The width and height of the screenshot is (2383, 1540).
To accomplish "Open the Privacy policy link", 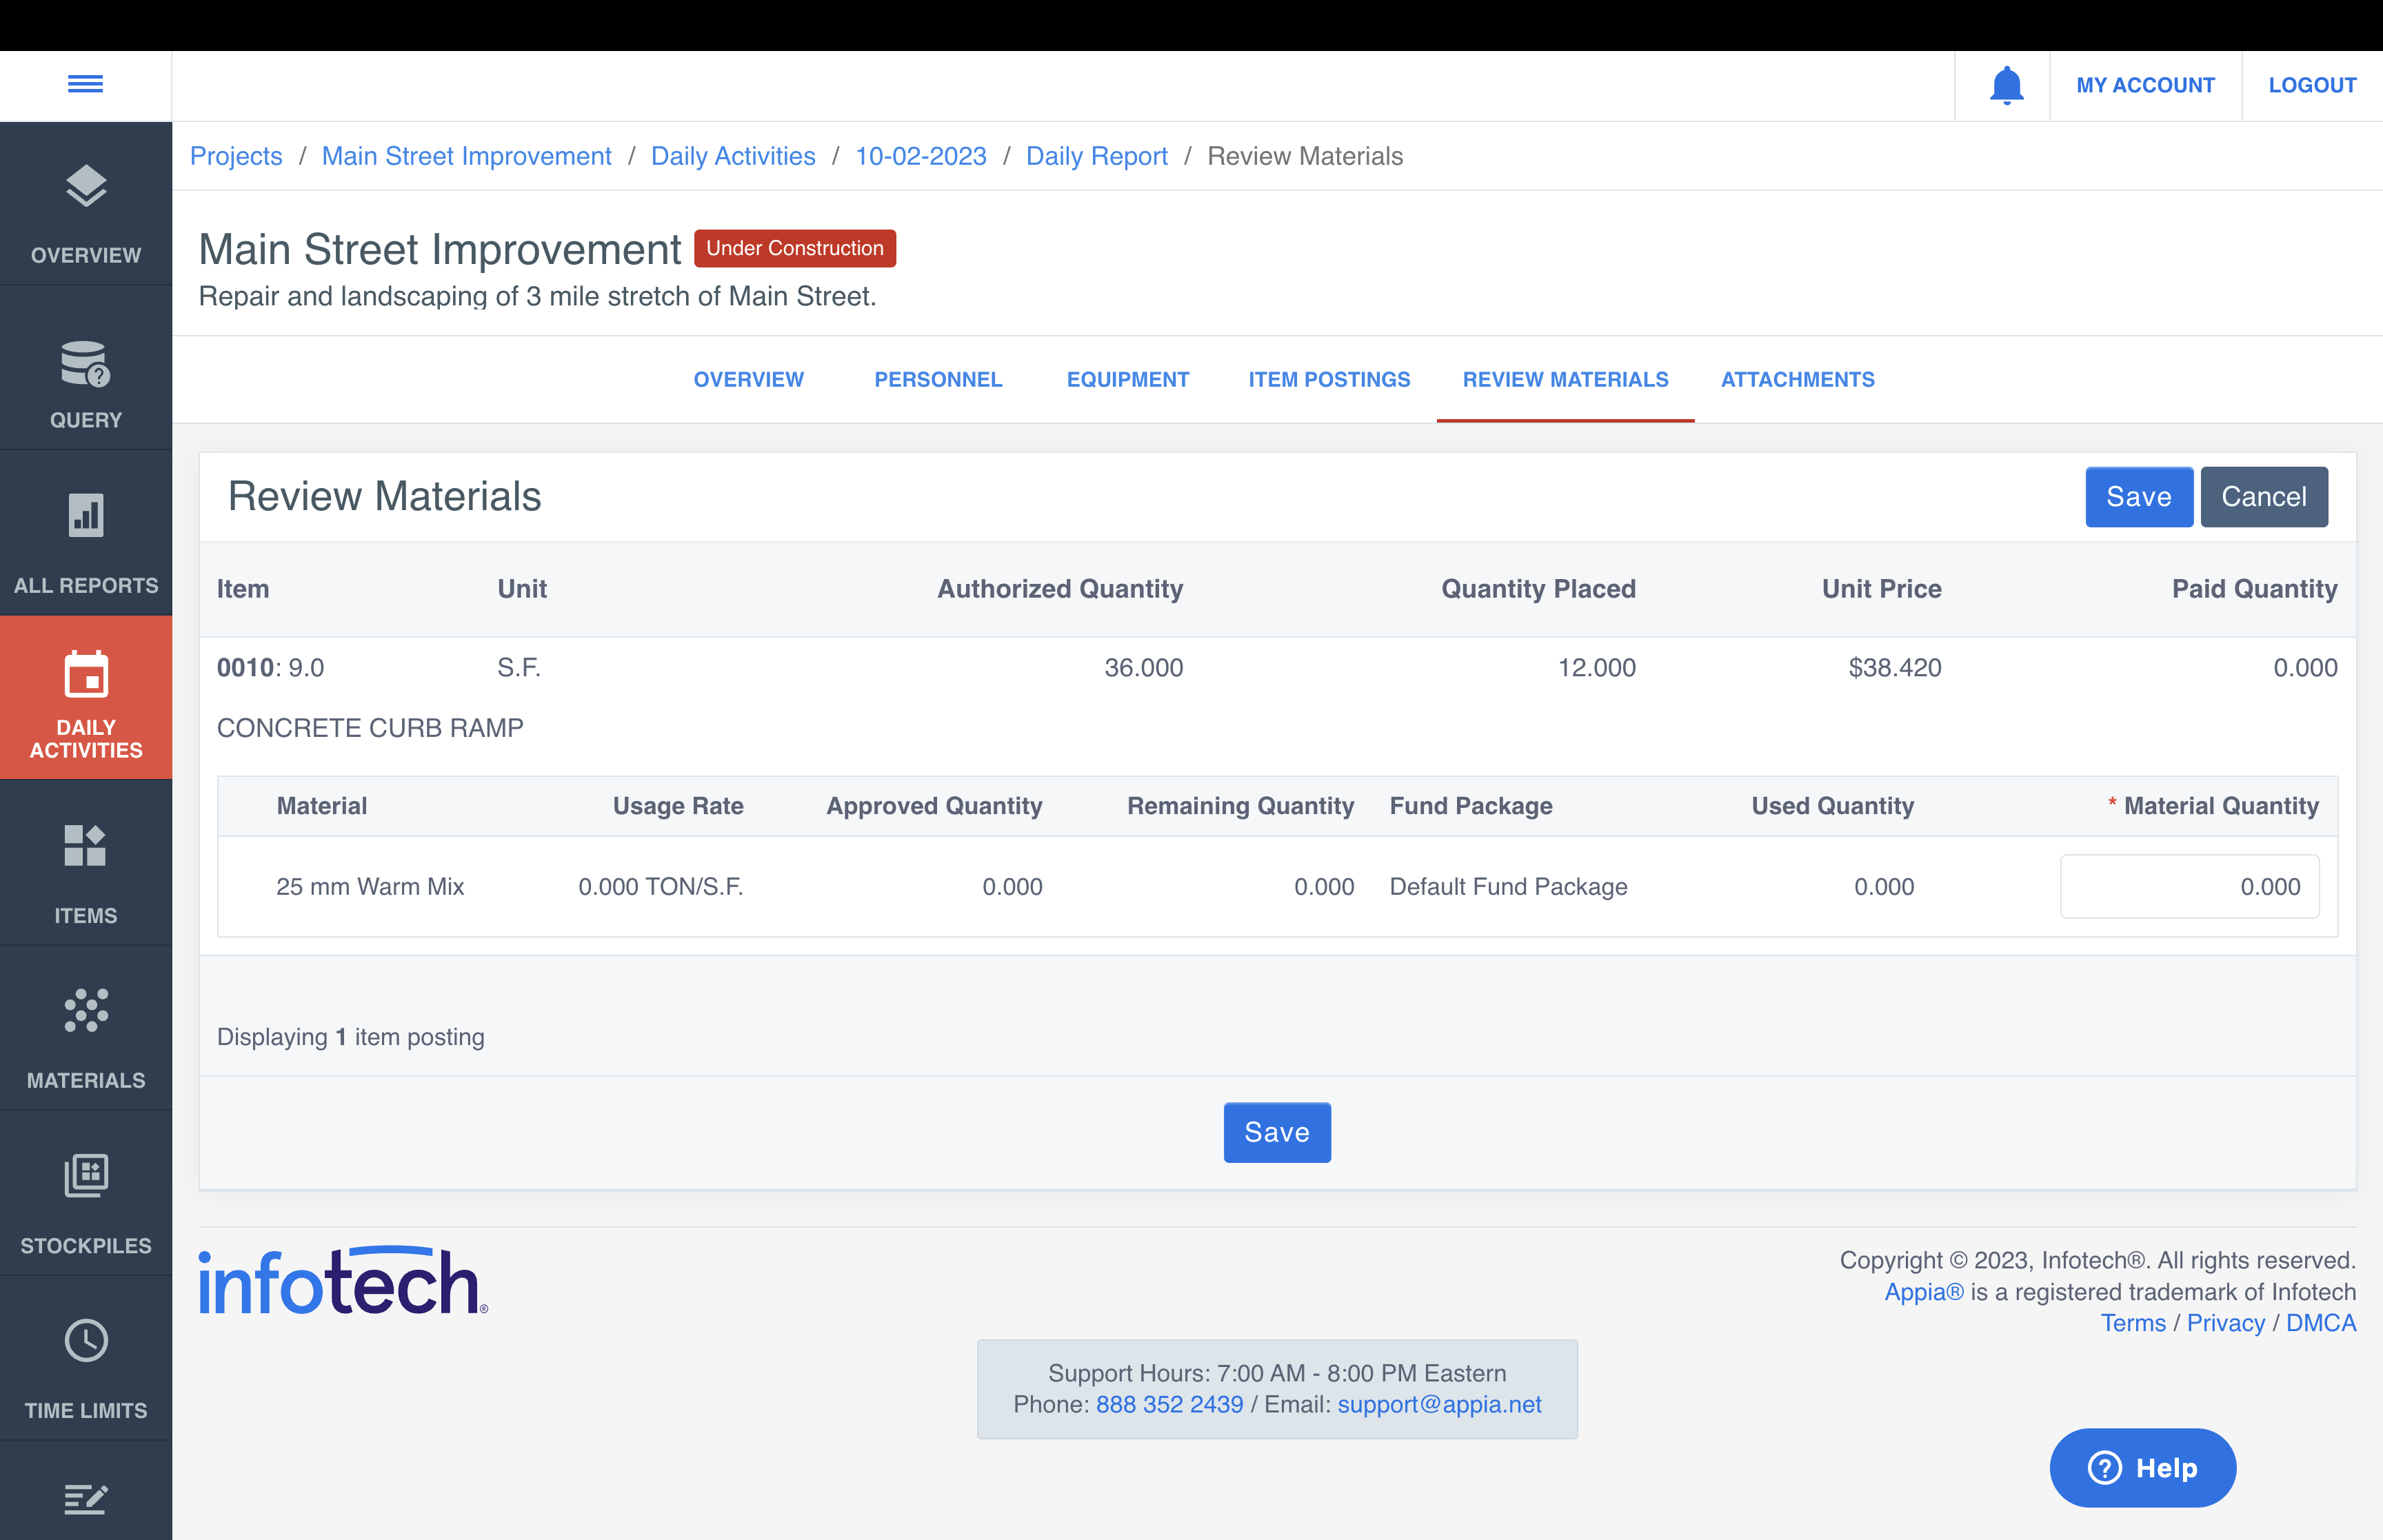I will point(2225,1323).
